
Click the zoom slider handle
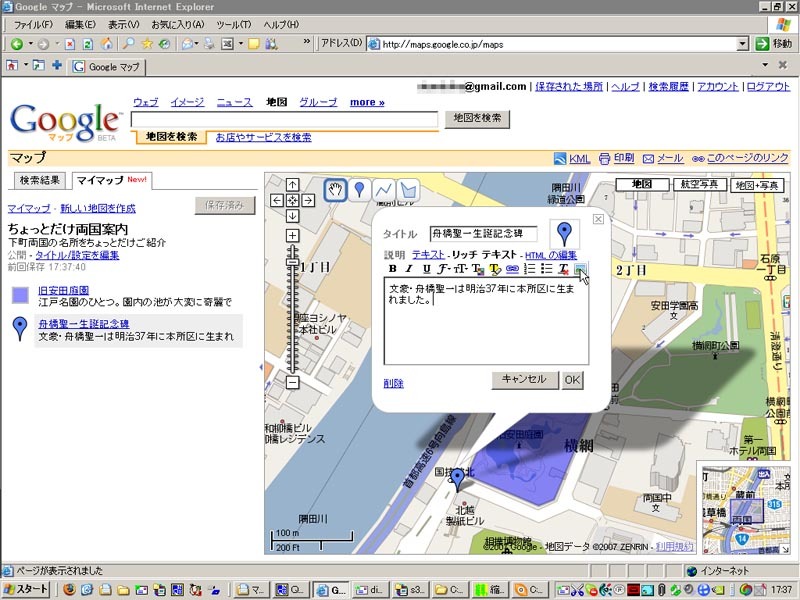(292, 262)
